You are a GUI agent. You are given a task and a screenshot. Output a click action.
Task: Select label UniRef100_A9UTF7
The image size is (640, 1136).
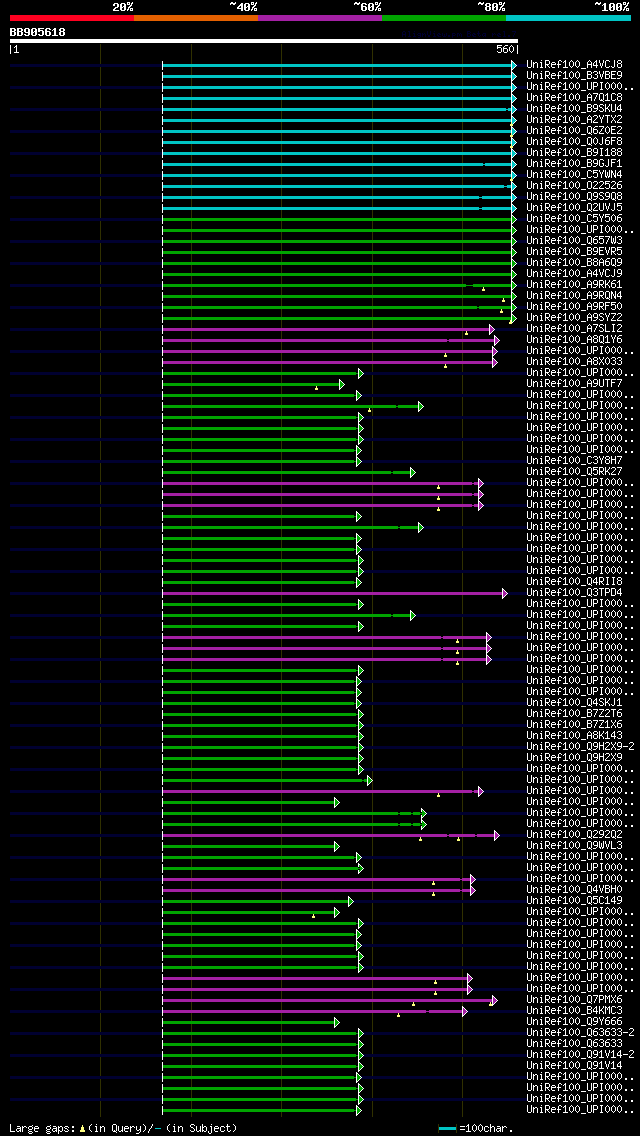click(574, 384)
